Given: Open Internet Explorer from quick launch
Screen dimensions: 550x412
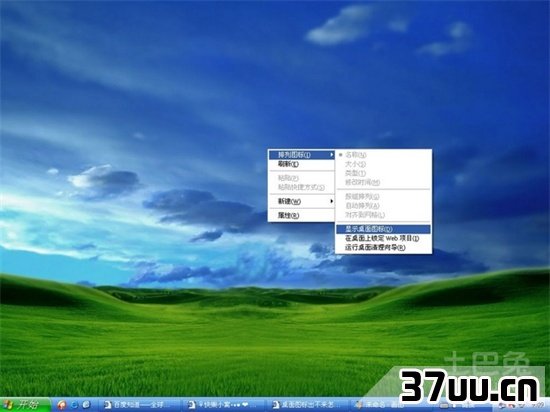Looking at the screenshot, I should (74, 405).
